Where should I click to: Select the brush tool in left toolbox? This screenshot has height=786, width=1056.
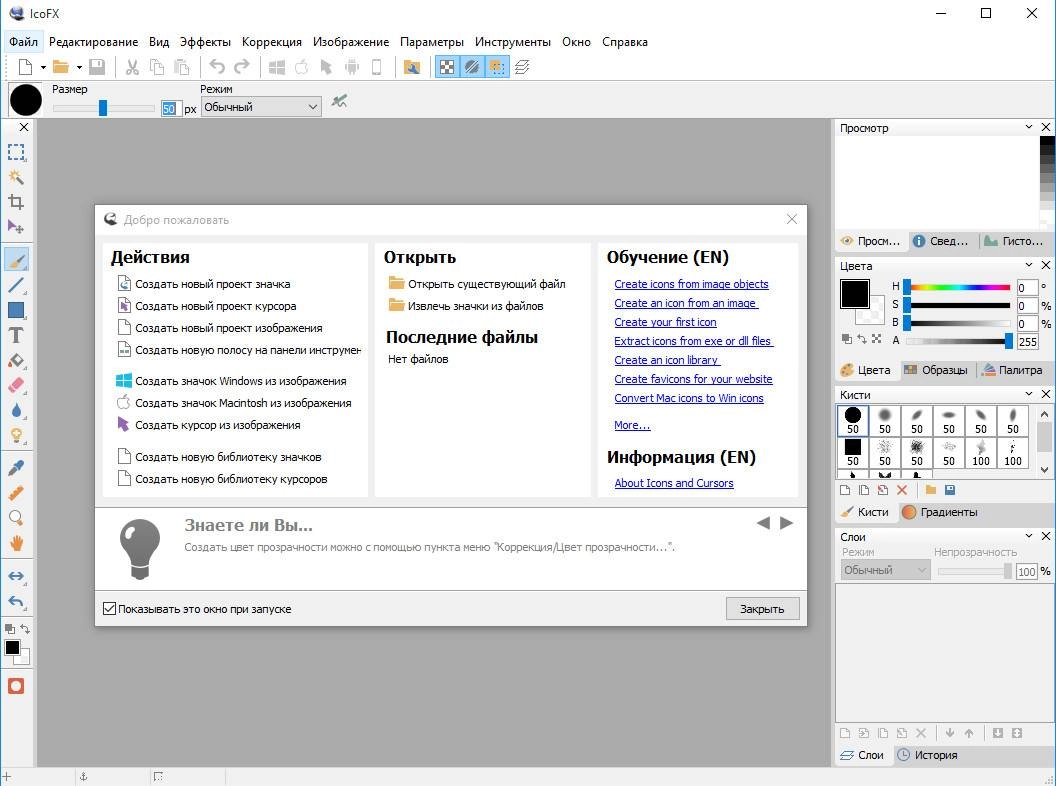16,260
